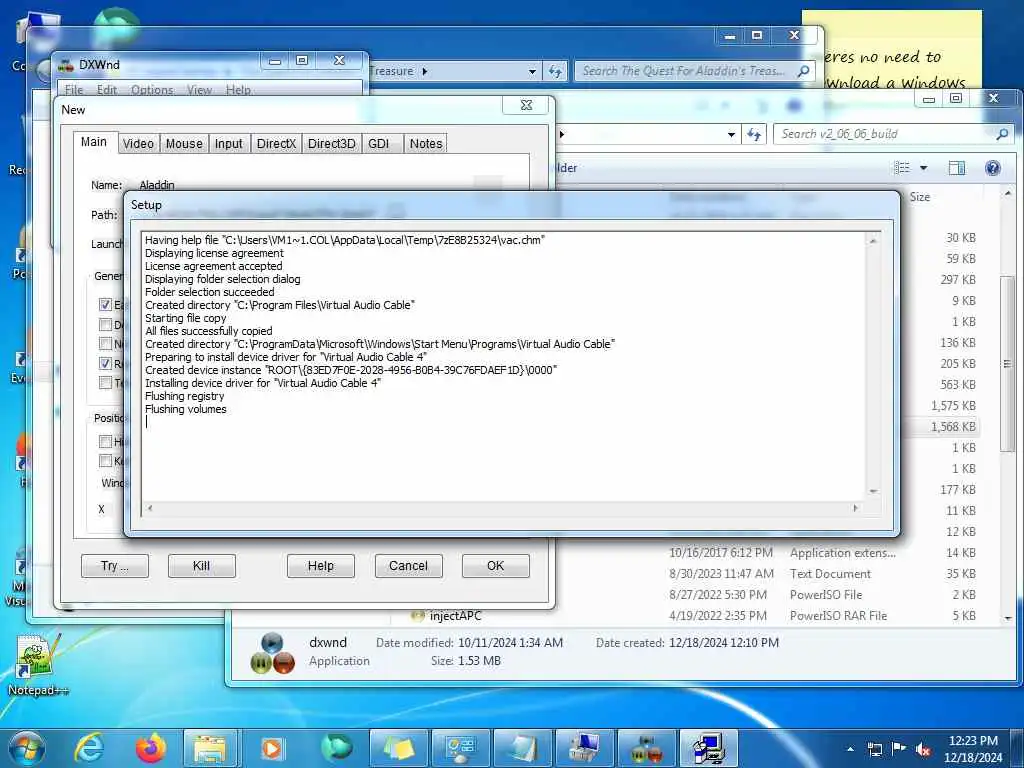The image size is (1024, 768).
Task: Click the Help button in New dialog
Action: tap(321, 566)
